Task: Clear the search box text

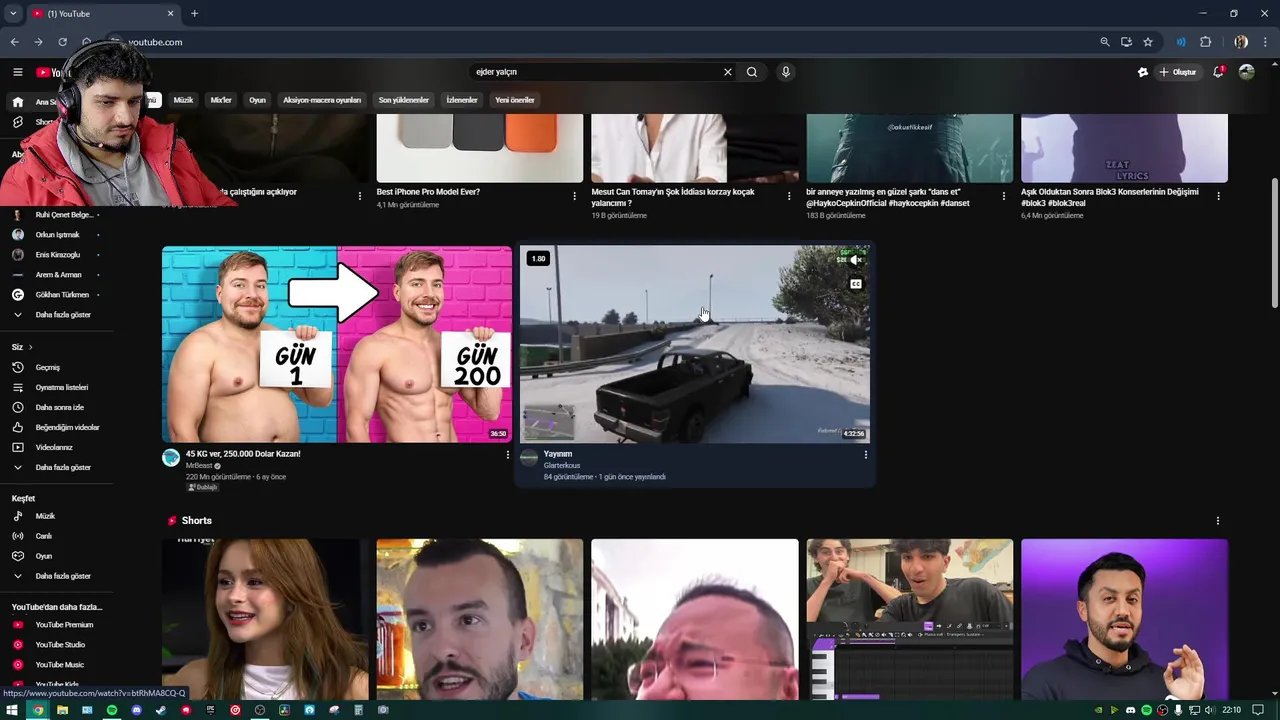Action: (728, 72)
